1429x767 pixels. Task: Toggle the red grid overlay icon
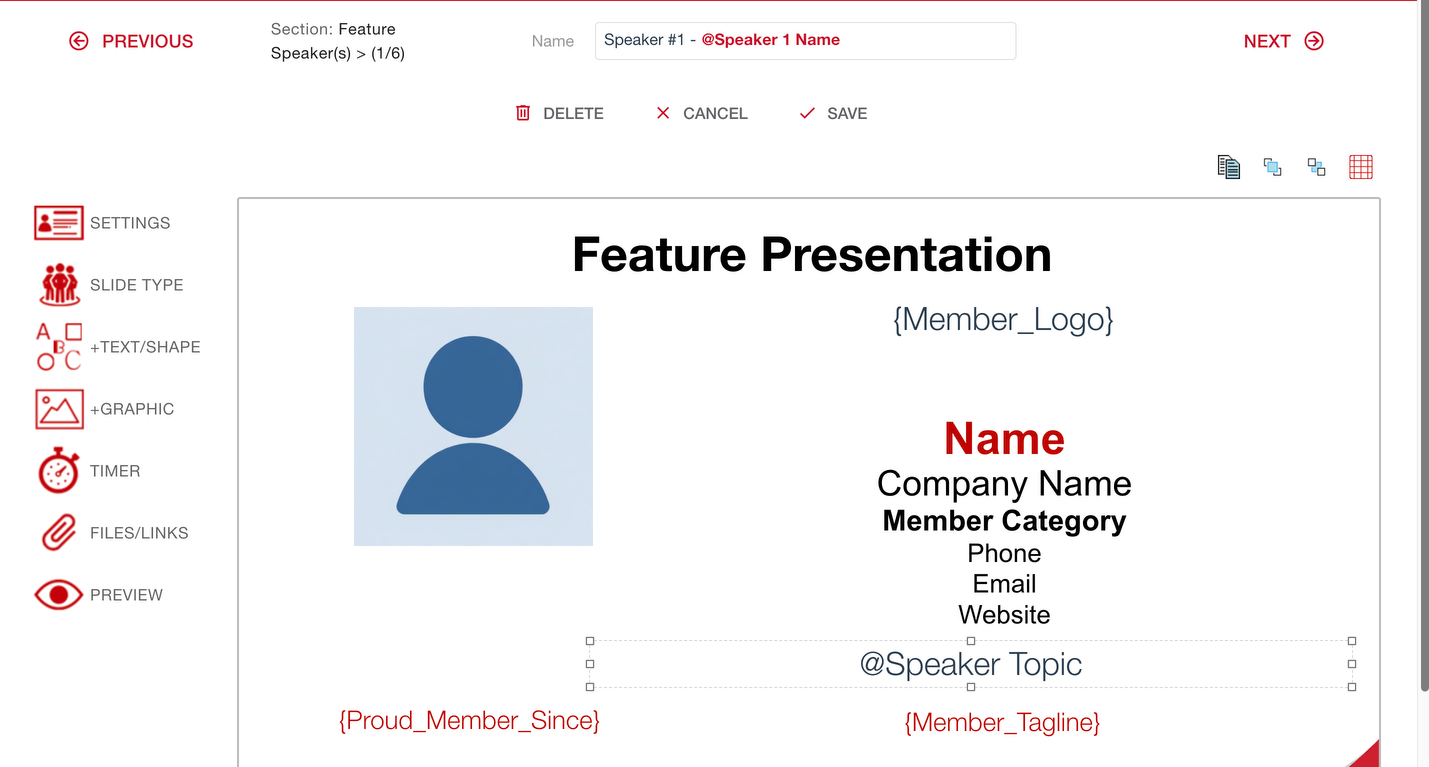[1361, 167]
